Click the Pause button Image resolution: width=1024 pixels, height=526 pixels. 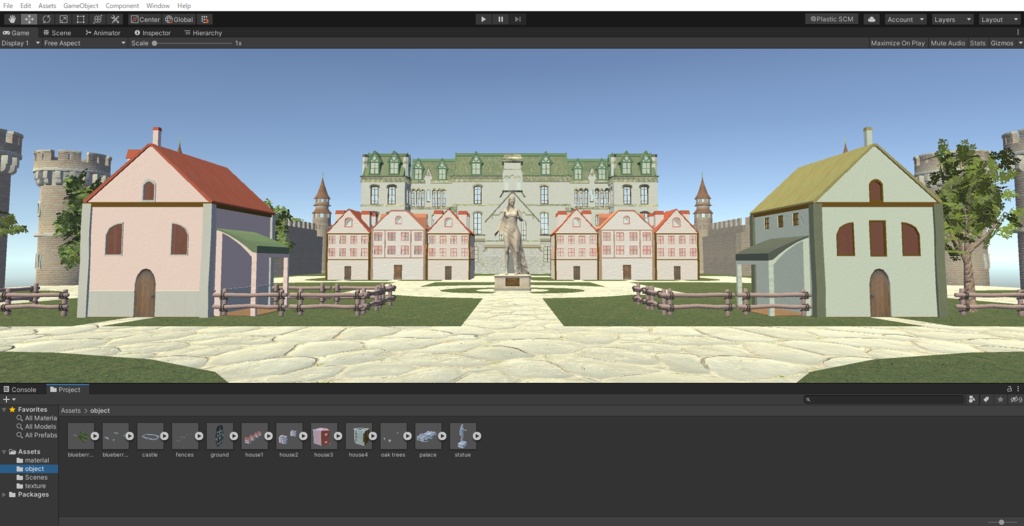pyautogui.click(x=501, y=20)
